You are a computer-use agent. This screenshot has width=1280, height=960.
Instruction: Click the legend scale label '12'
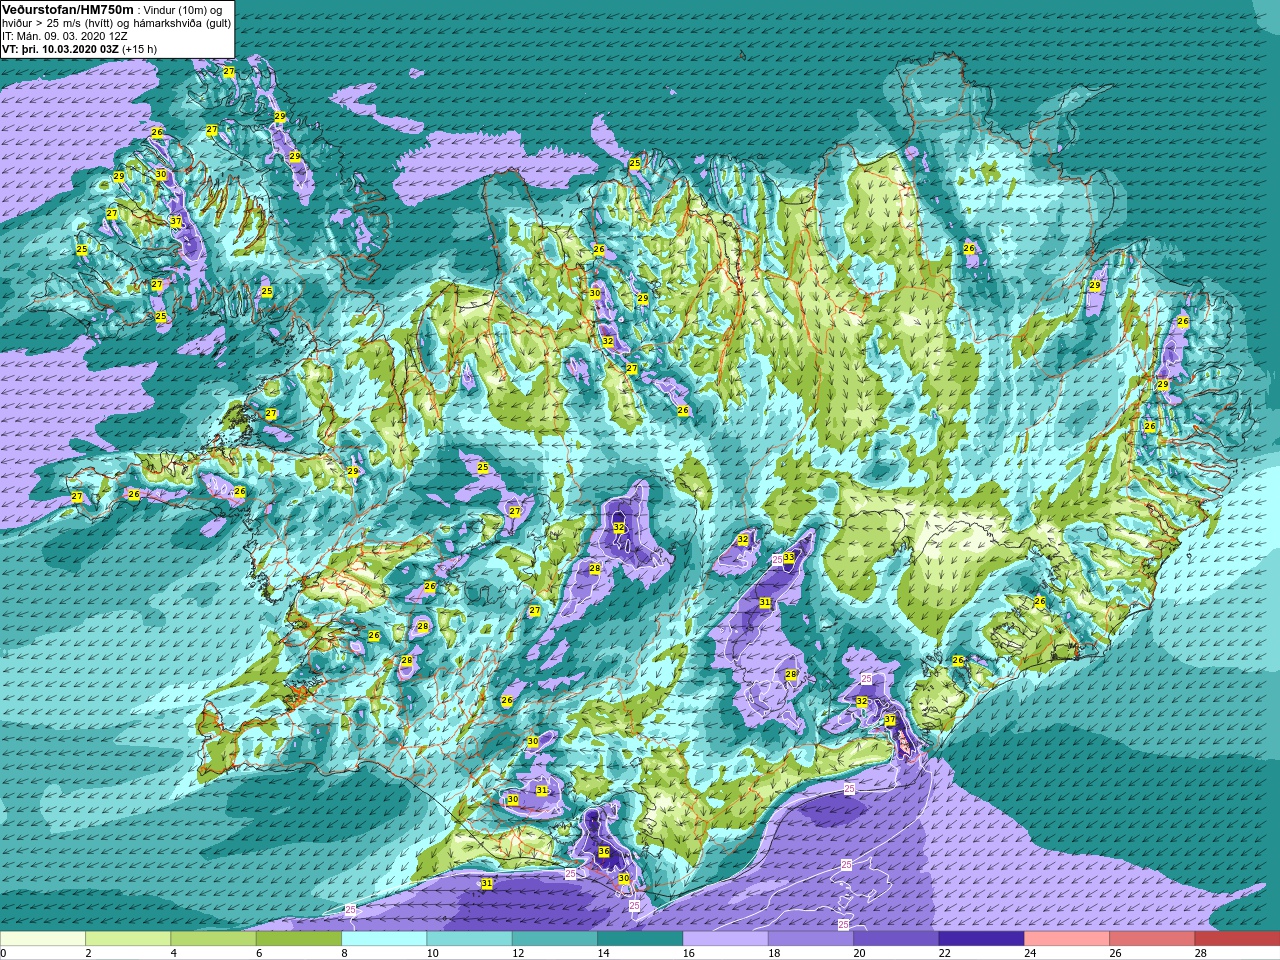point(518,953)
